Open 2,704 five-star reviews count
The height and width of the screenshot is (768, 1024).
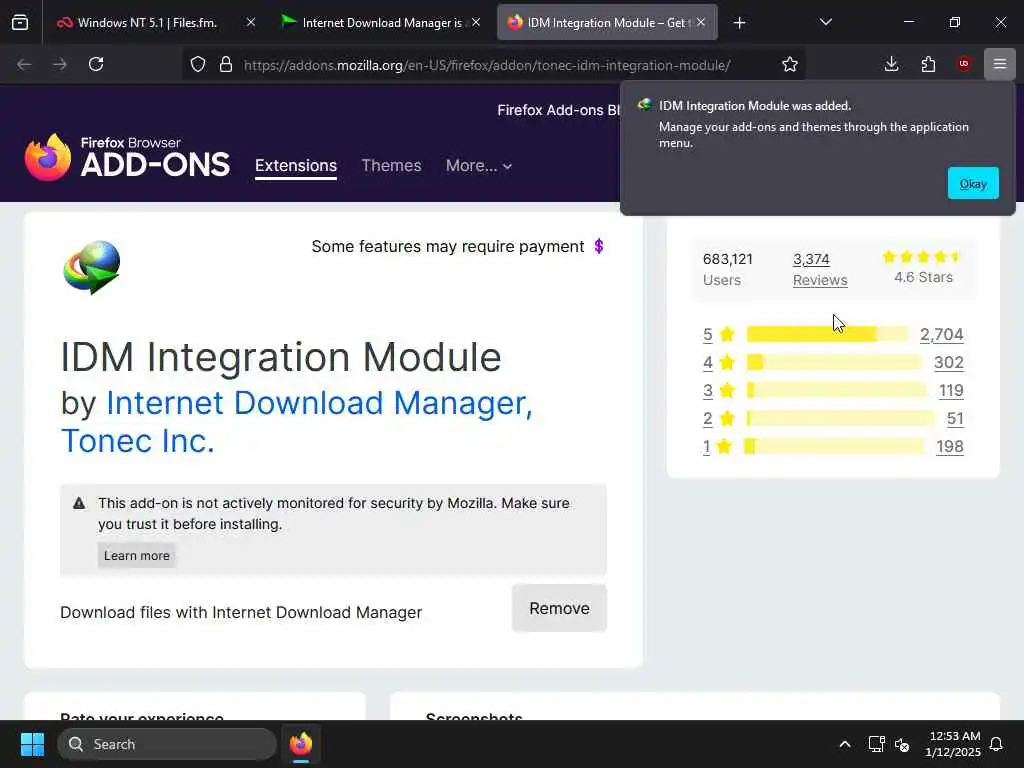click(941, 334)
